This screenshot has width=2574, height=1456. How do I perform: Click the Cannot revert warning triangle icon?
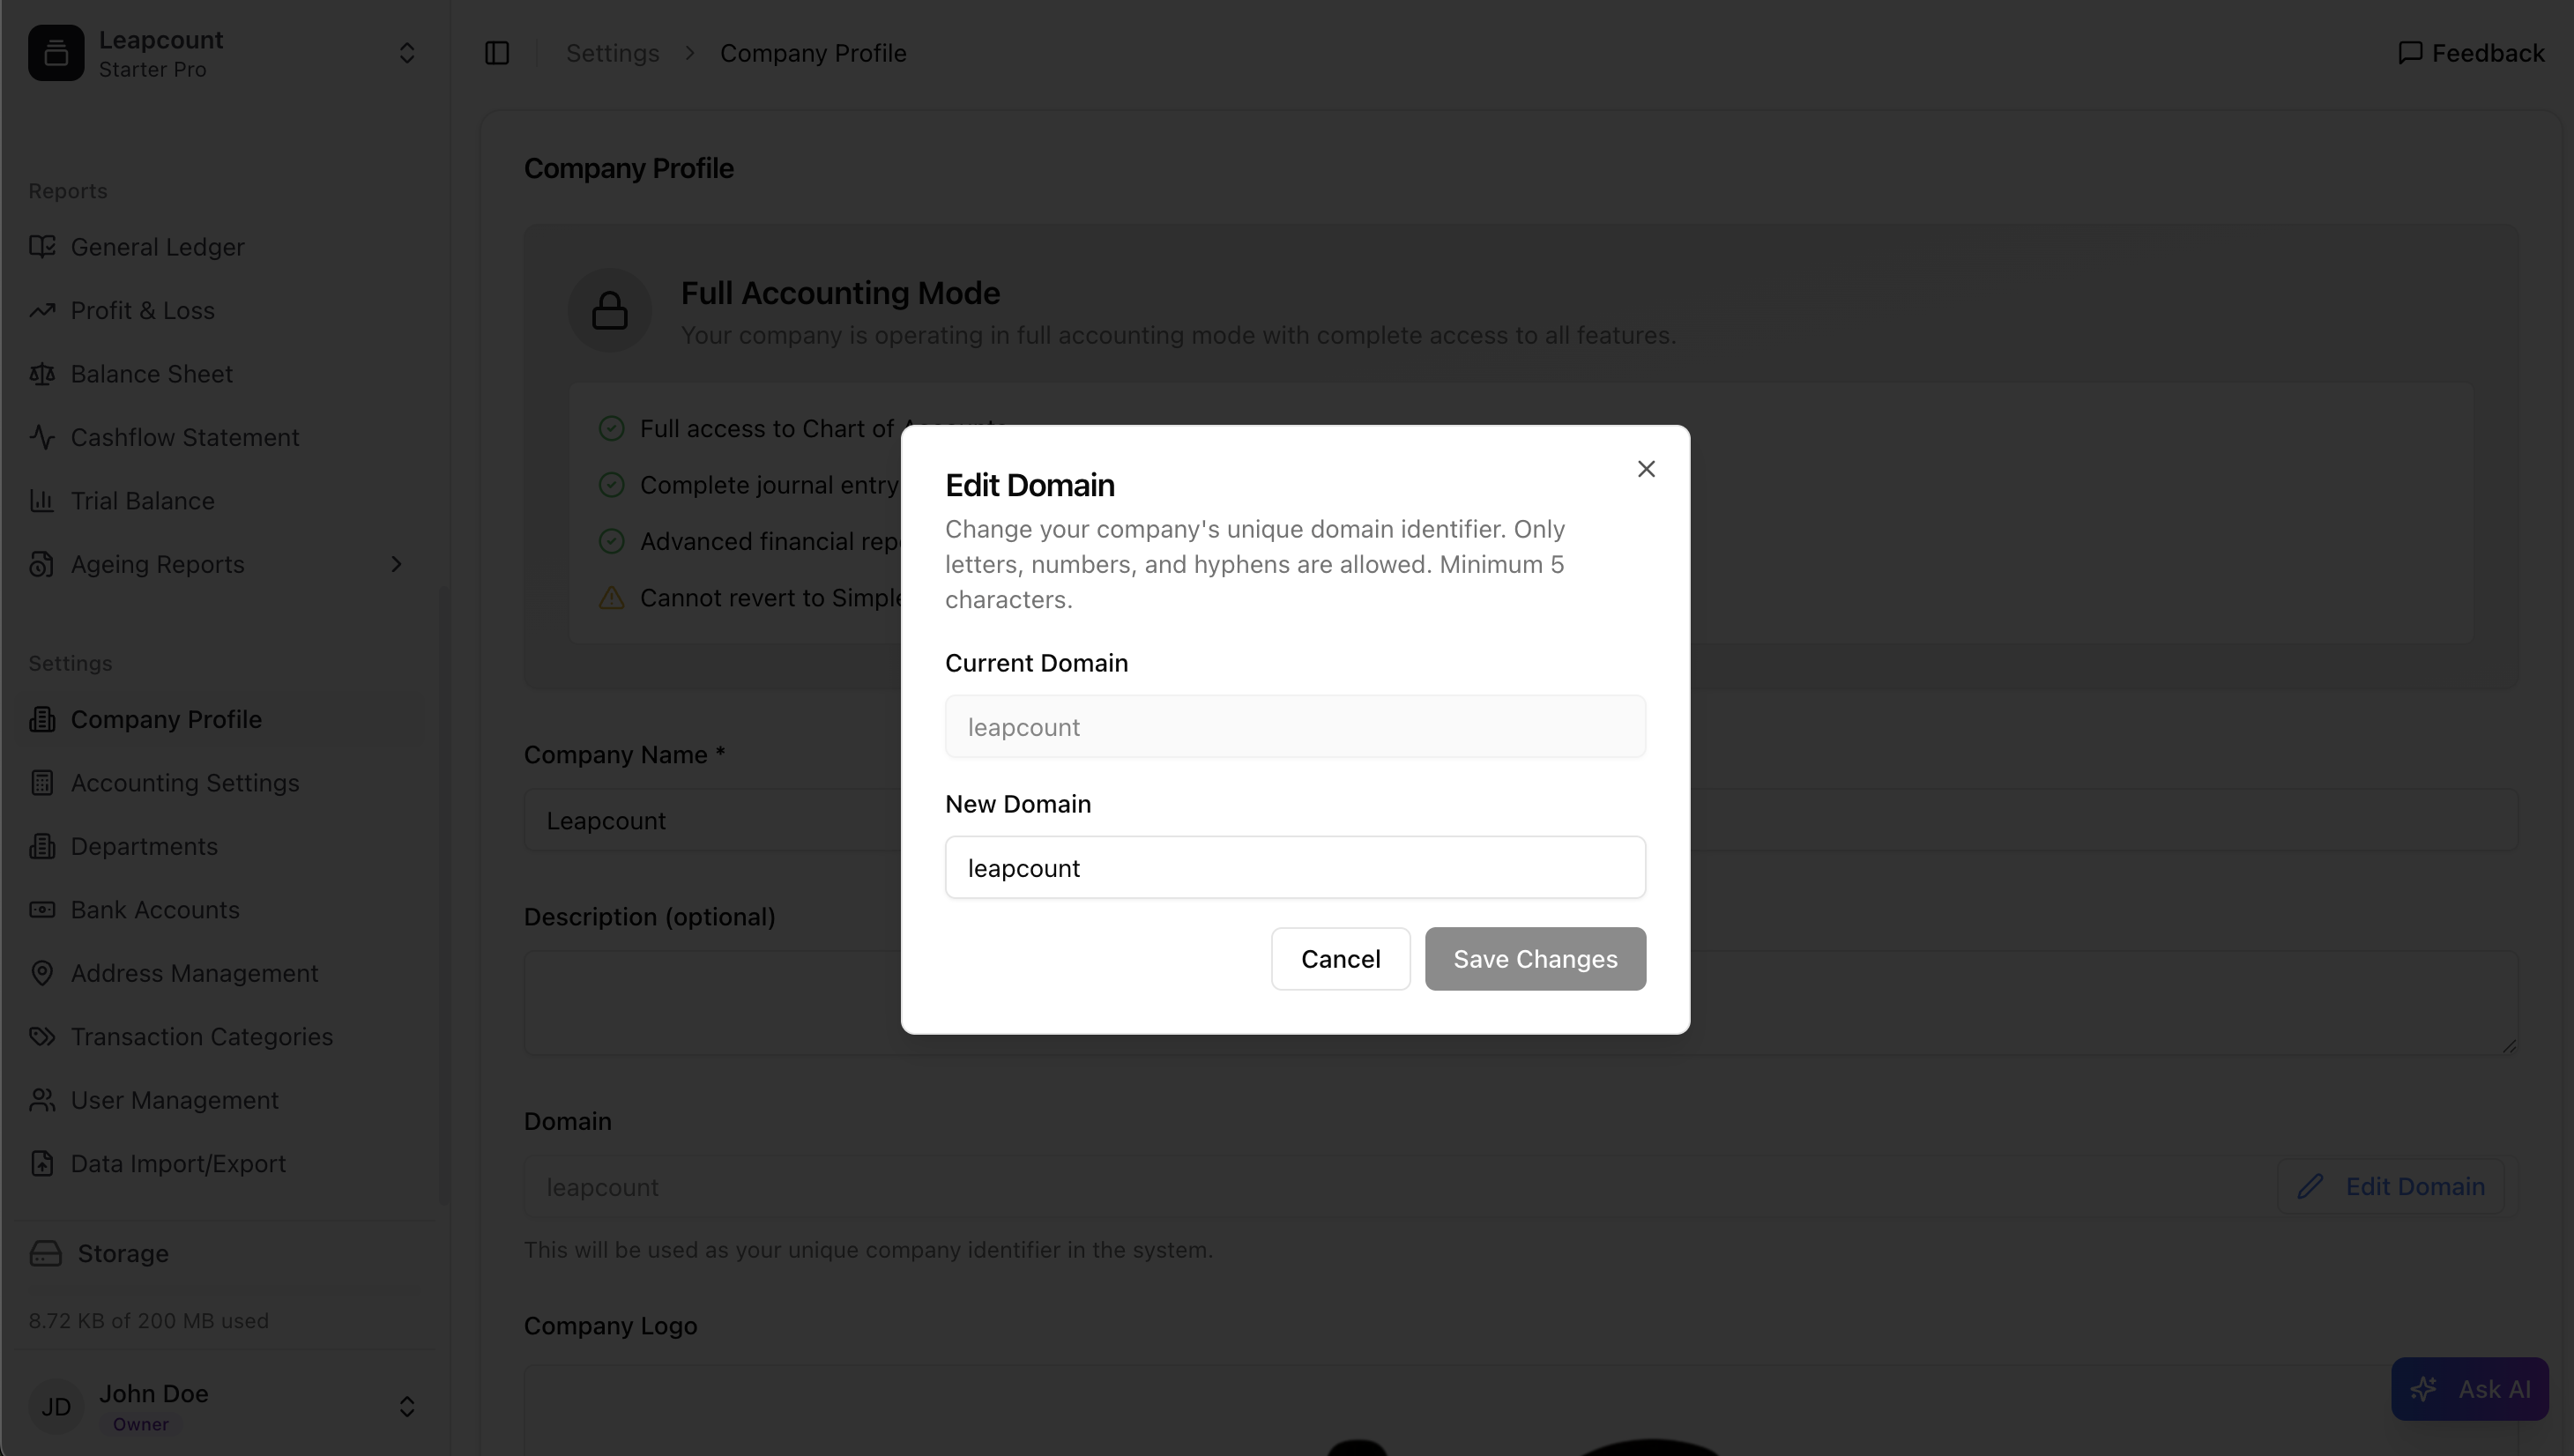611,598
